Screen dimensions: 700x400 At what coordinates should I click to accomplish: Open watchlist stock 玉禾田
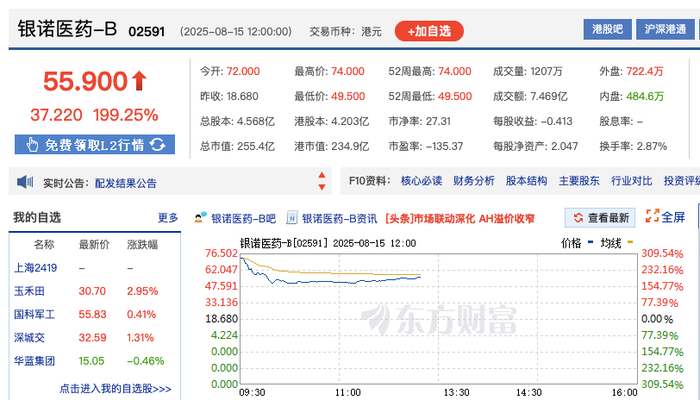pos(29,291)
